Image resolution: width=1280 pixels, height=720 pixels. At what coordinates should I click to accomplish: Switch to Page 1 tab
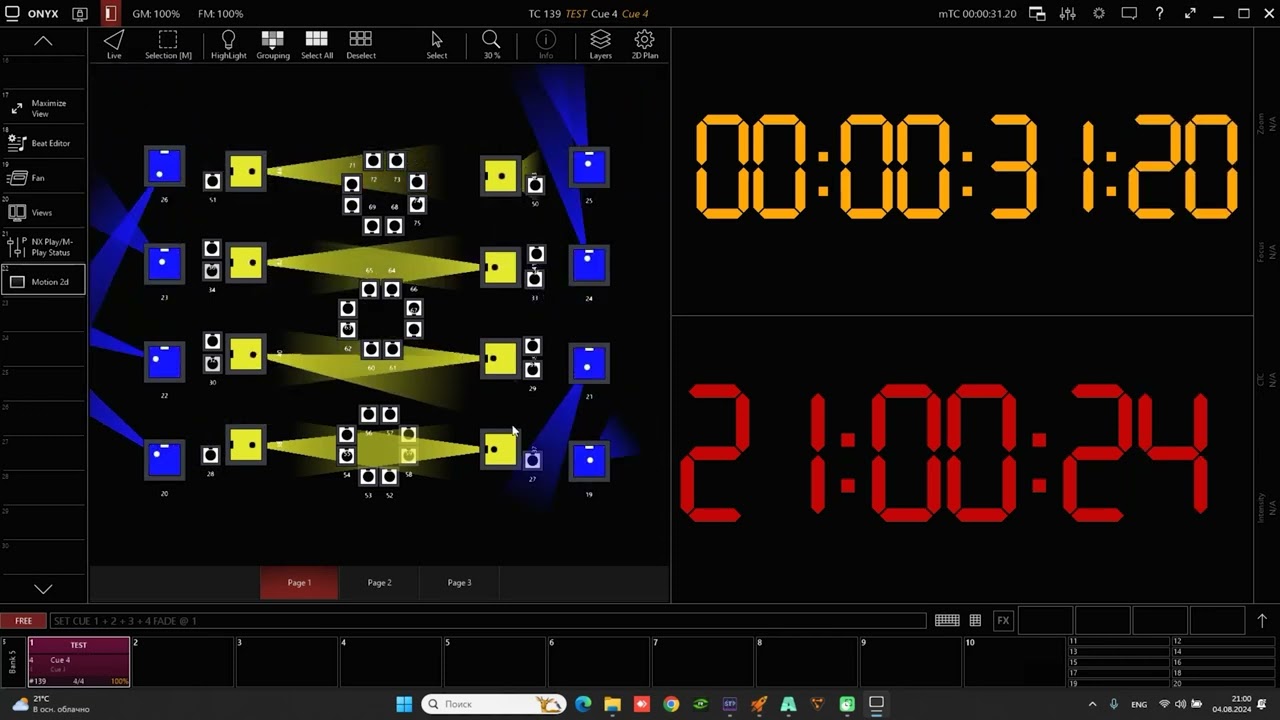tap(299, 582)
